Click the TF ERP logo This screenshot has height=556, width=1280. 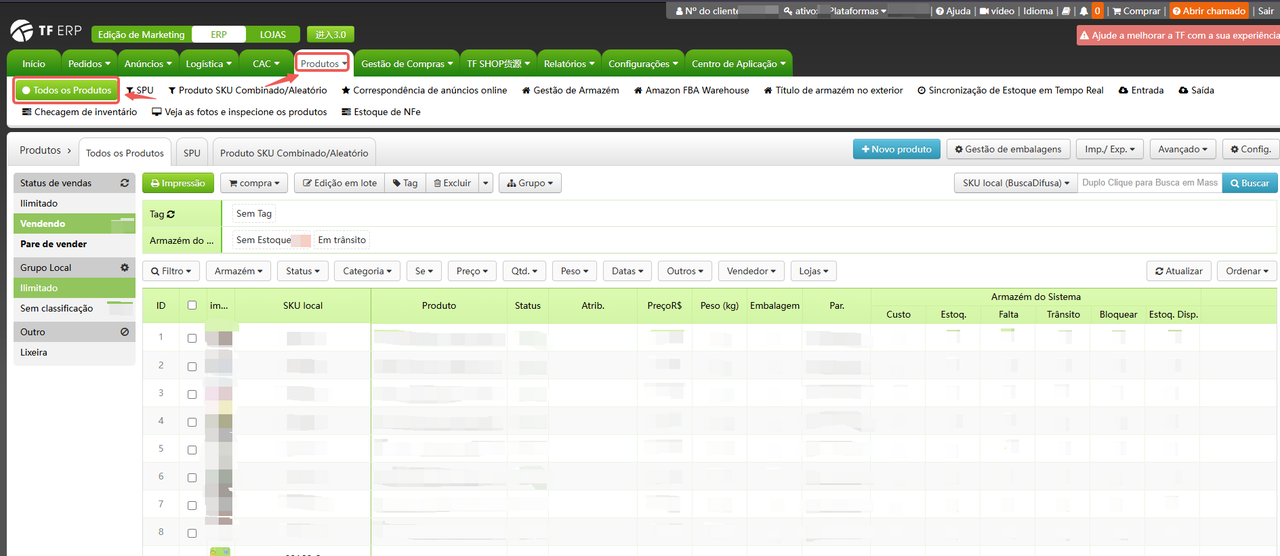pyautogui.click(x=46, y=30)
